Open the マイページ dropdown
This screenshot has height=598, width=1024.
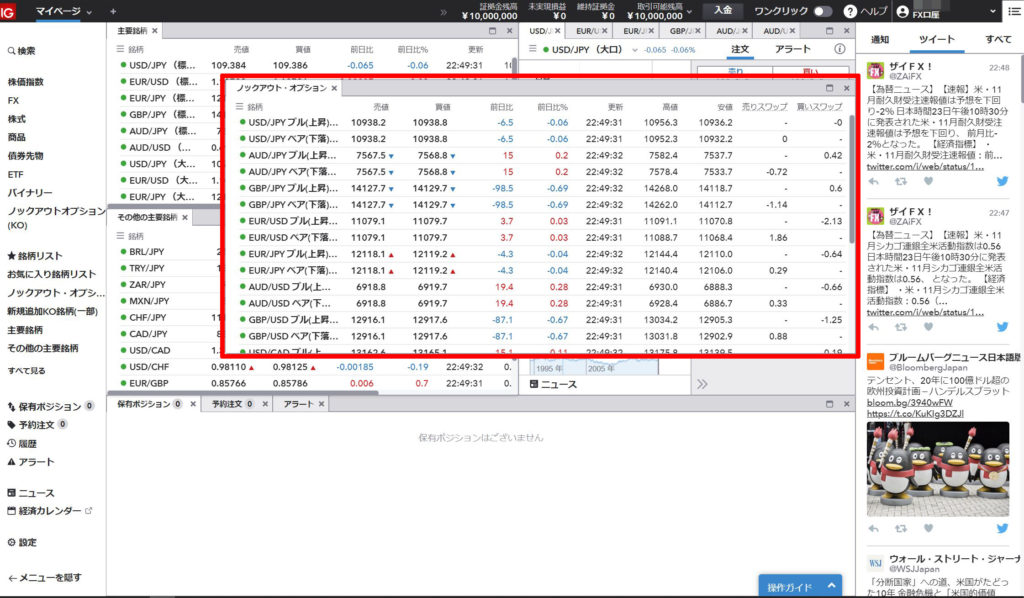[63, 11]
